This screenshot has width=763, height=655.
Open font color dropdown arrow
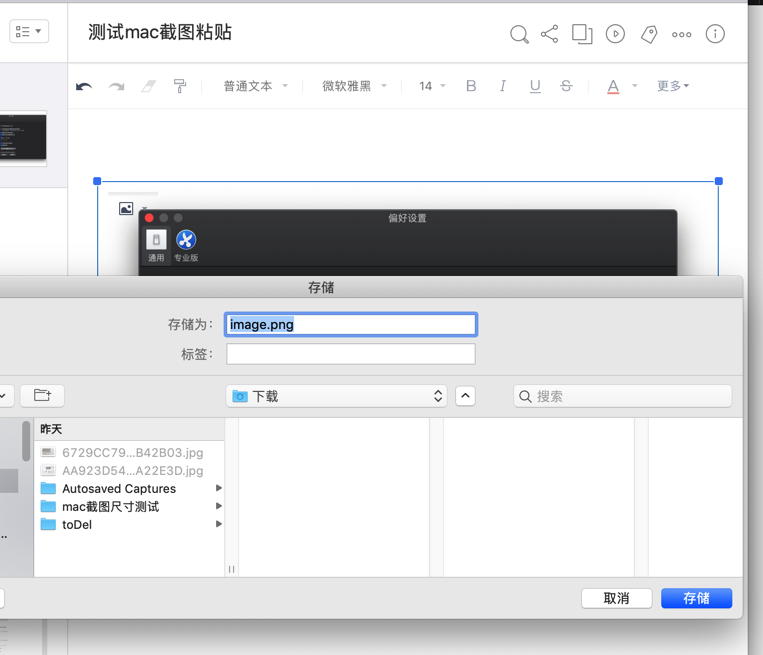pos(635,86)
